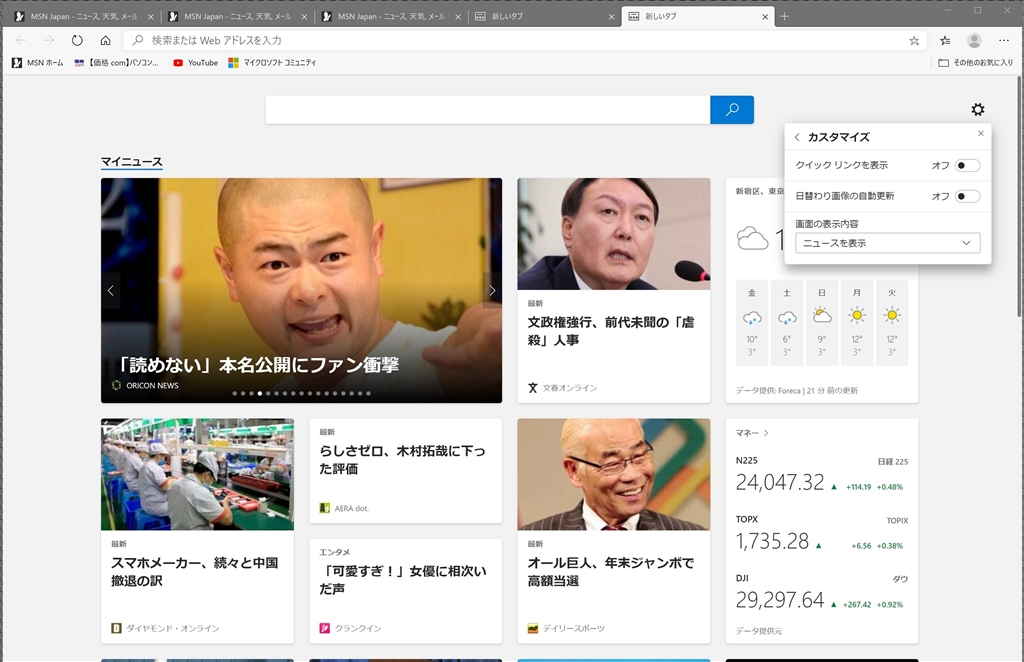Expand the マネー section chevron
This screenshot has width=1024, height=662.
coord(766,433)
